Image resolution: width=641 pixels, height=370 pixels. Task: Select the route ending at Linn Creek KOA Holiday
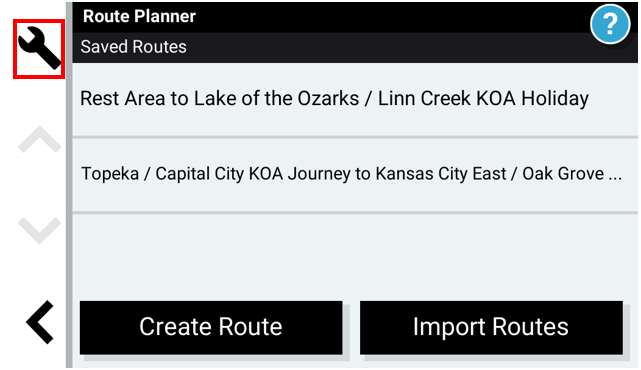[x=355, y=100]
